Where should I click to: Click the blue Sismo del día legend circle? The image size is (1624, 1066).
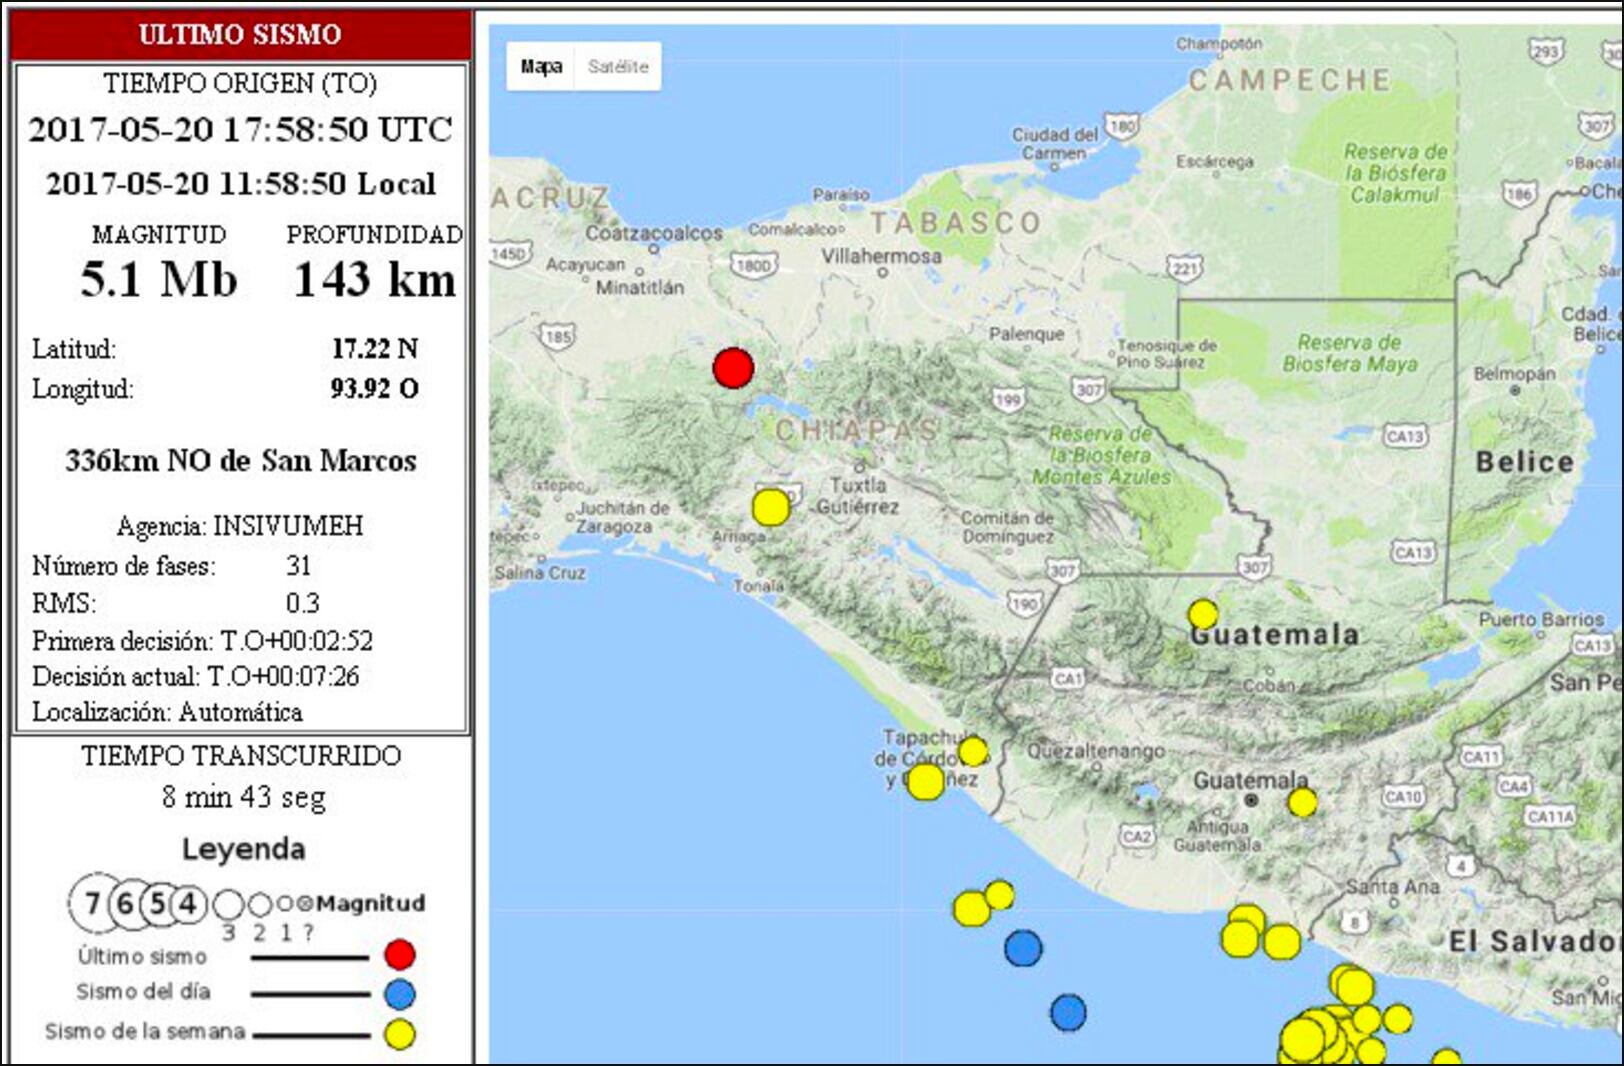[399, 994]
